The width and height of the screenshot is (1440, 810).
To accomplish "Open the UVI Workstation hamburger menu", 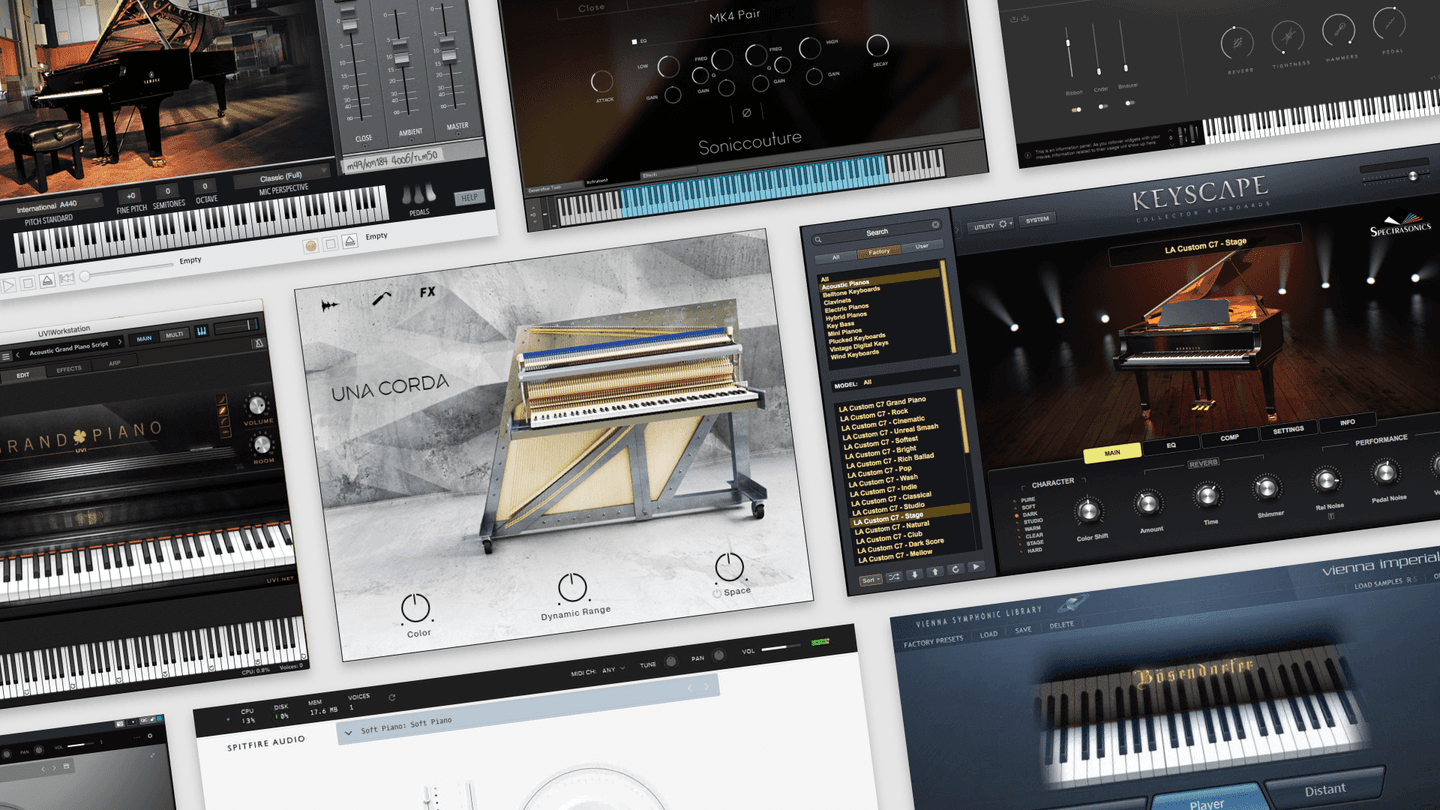I will [6, 356].
